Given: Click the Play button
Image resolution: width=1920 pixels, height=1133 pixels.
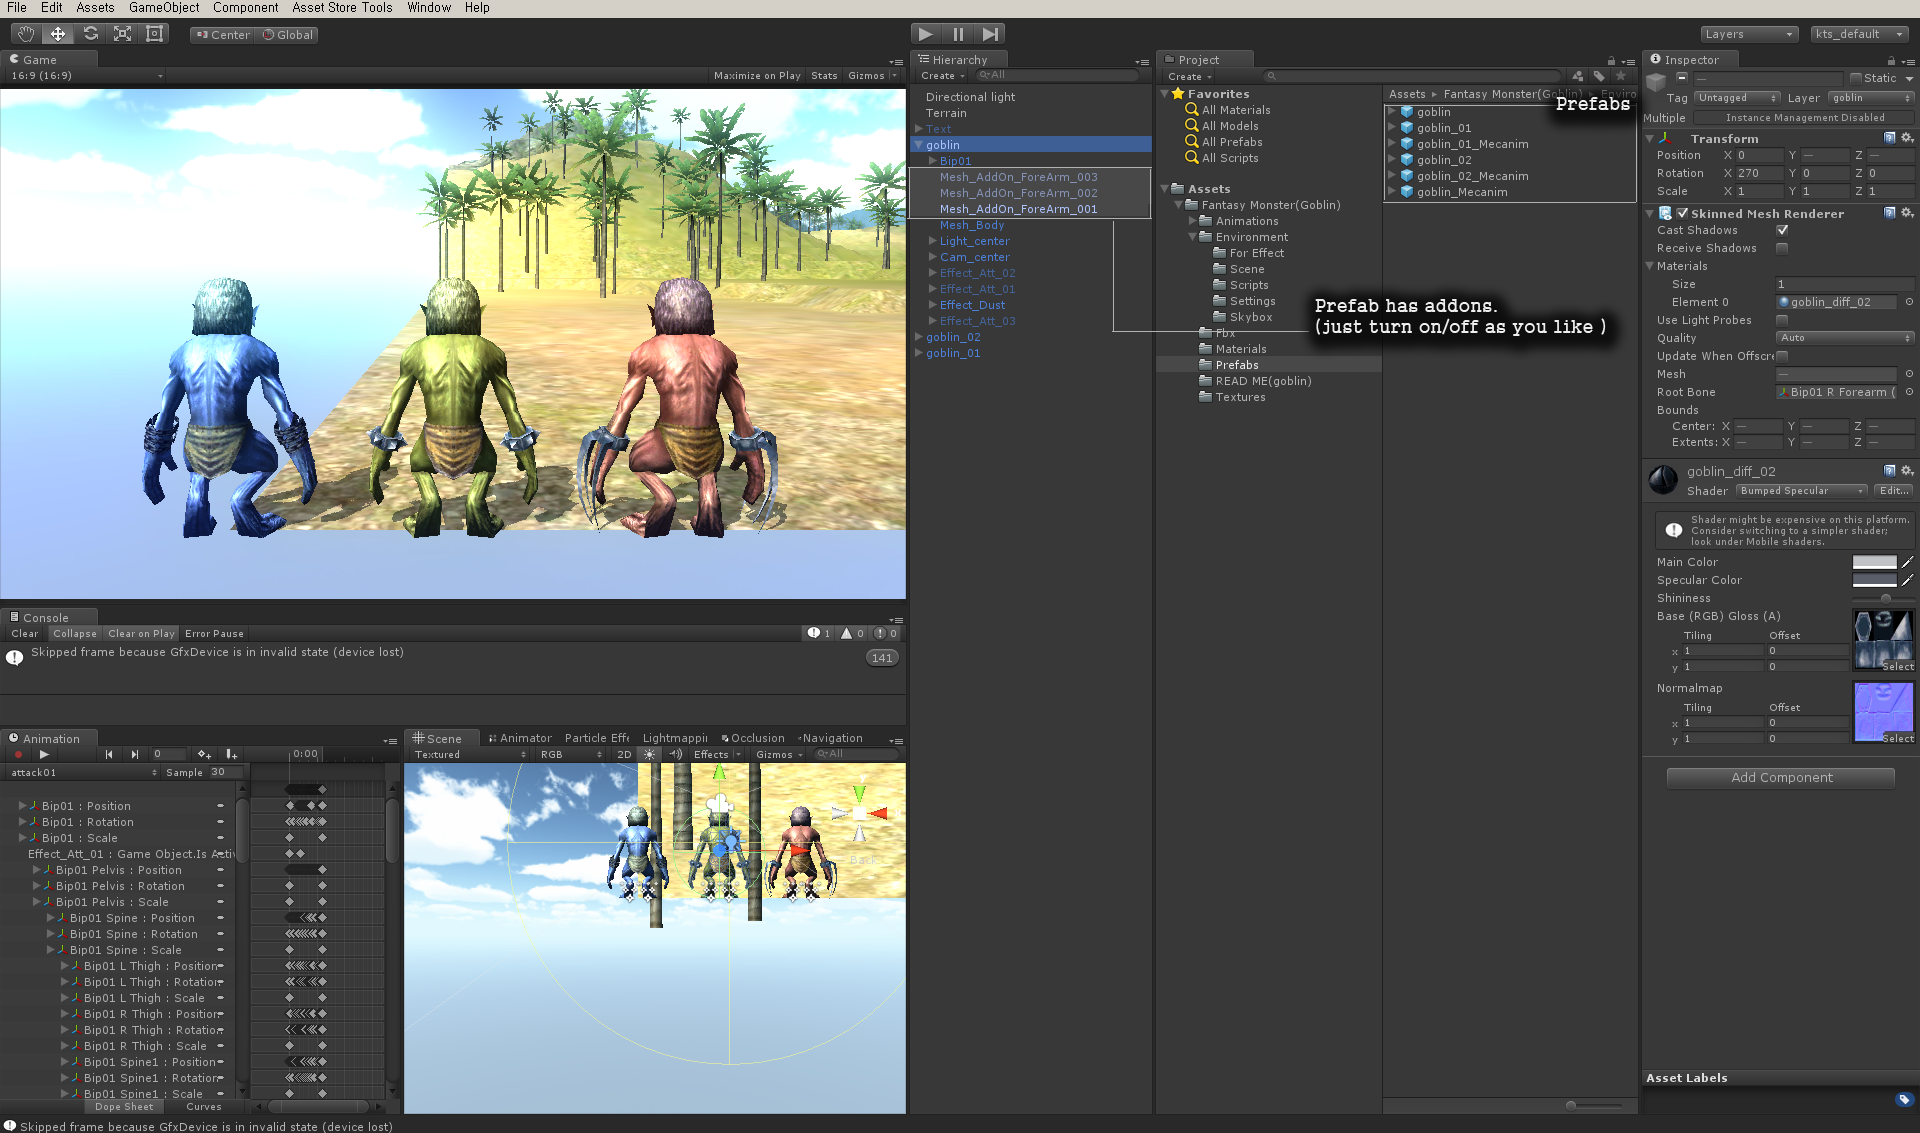Looking at the screenshot, I should [x=925, y=34].
